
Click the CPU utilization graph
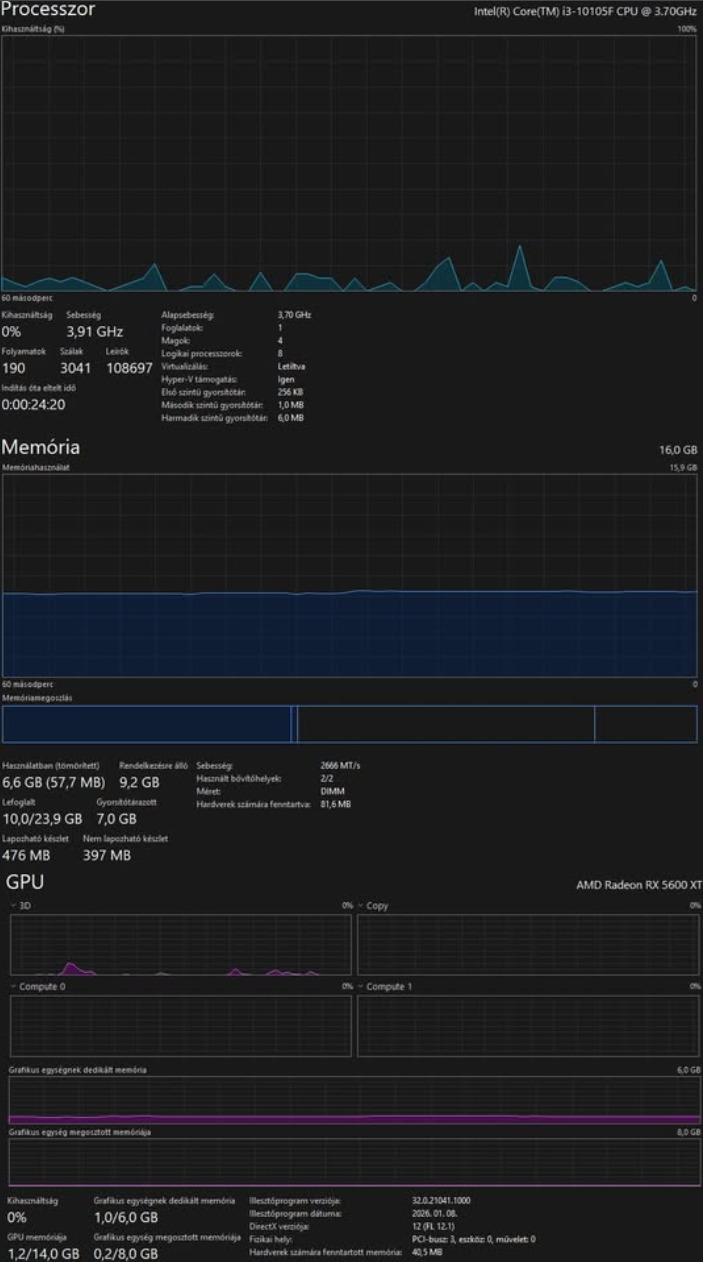point(349,164)
